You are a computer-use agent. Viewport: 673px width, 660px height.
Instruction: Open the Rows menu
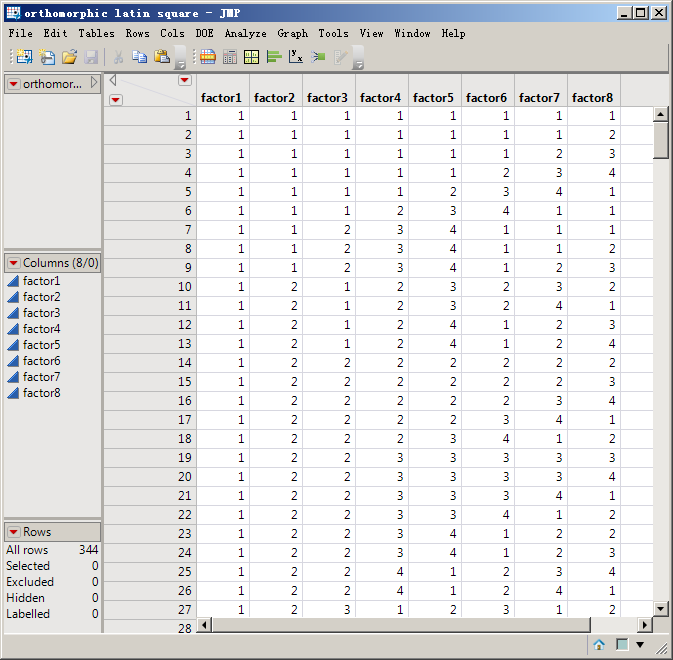137,33
